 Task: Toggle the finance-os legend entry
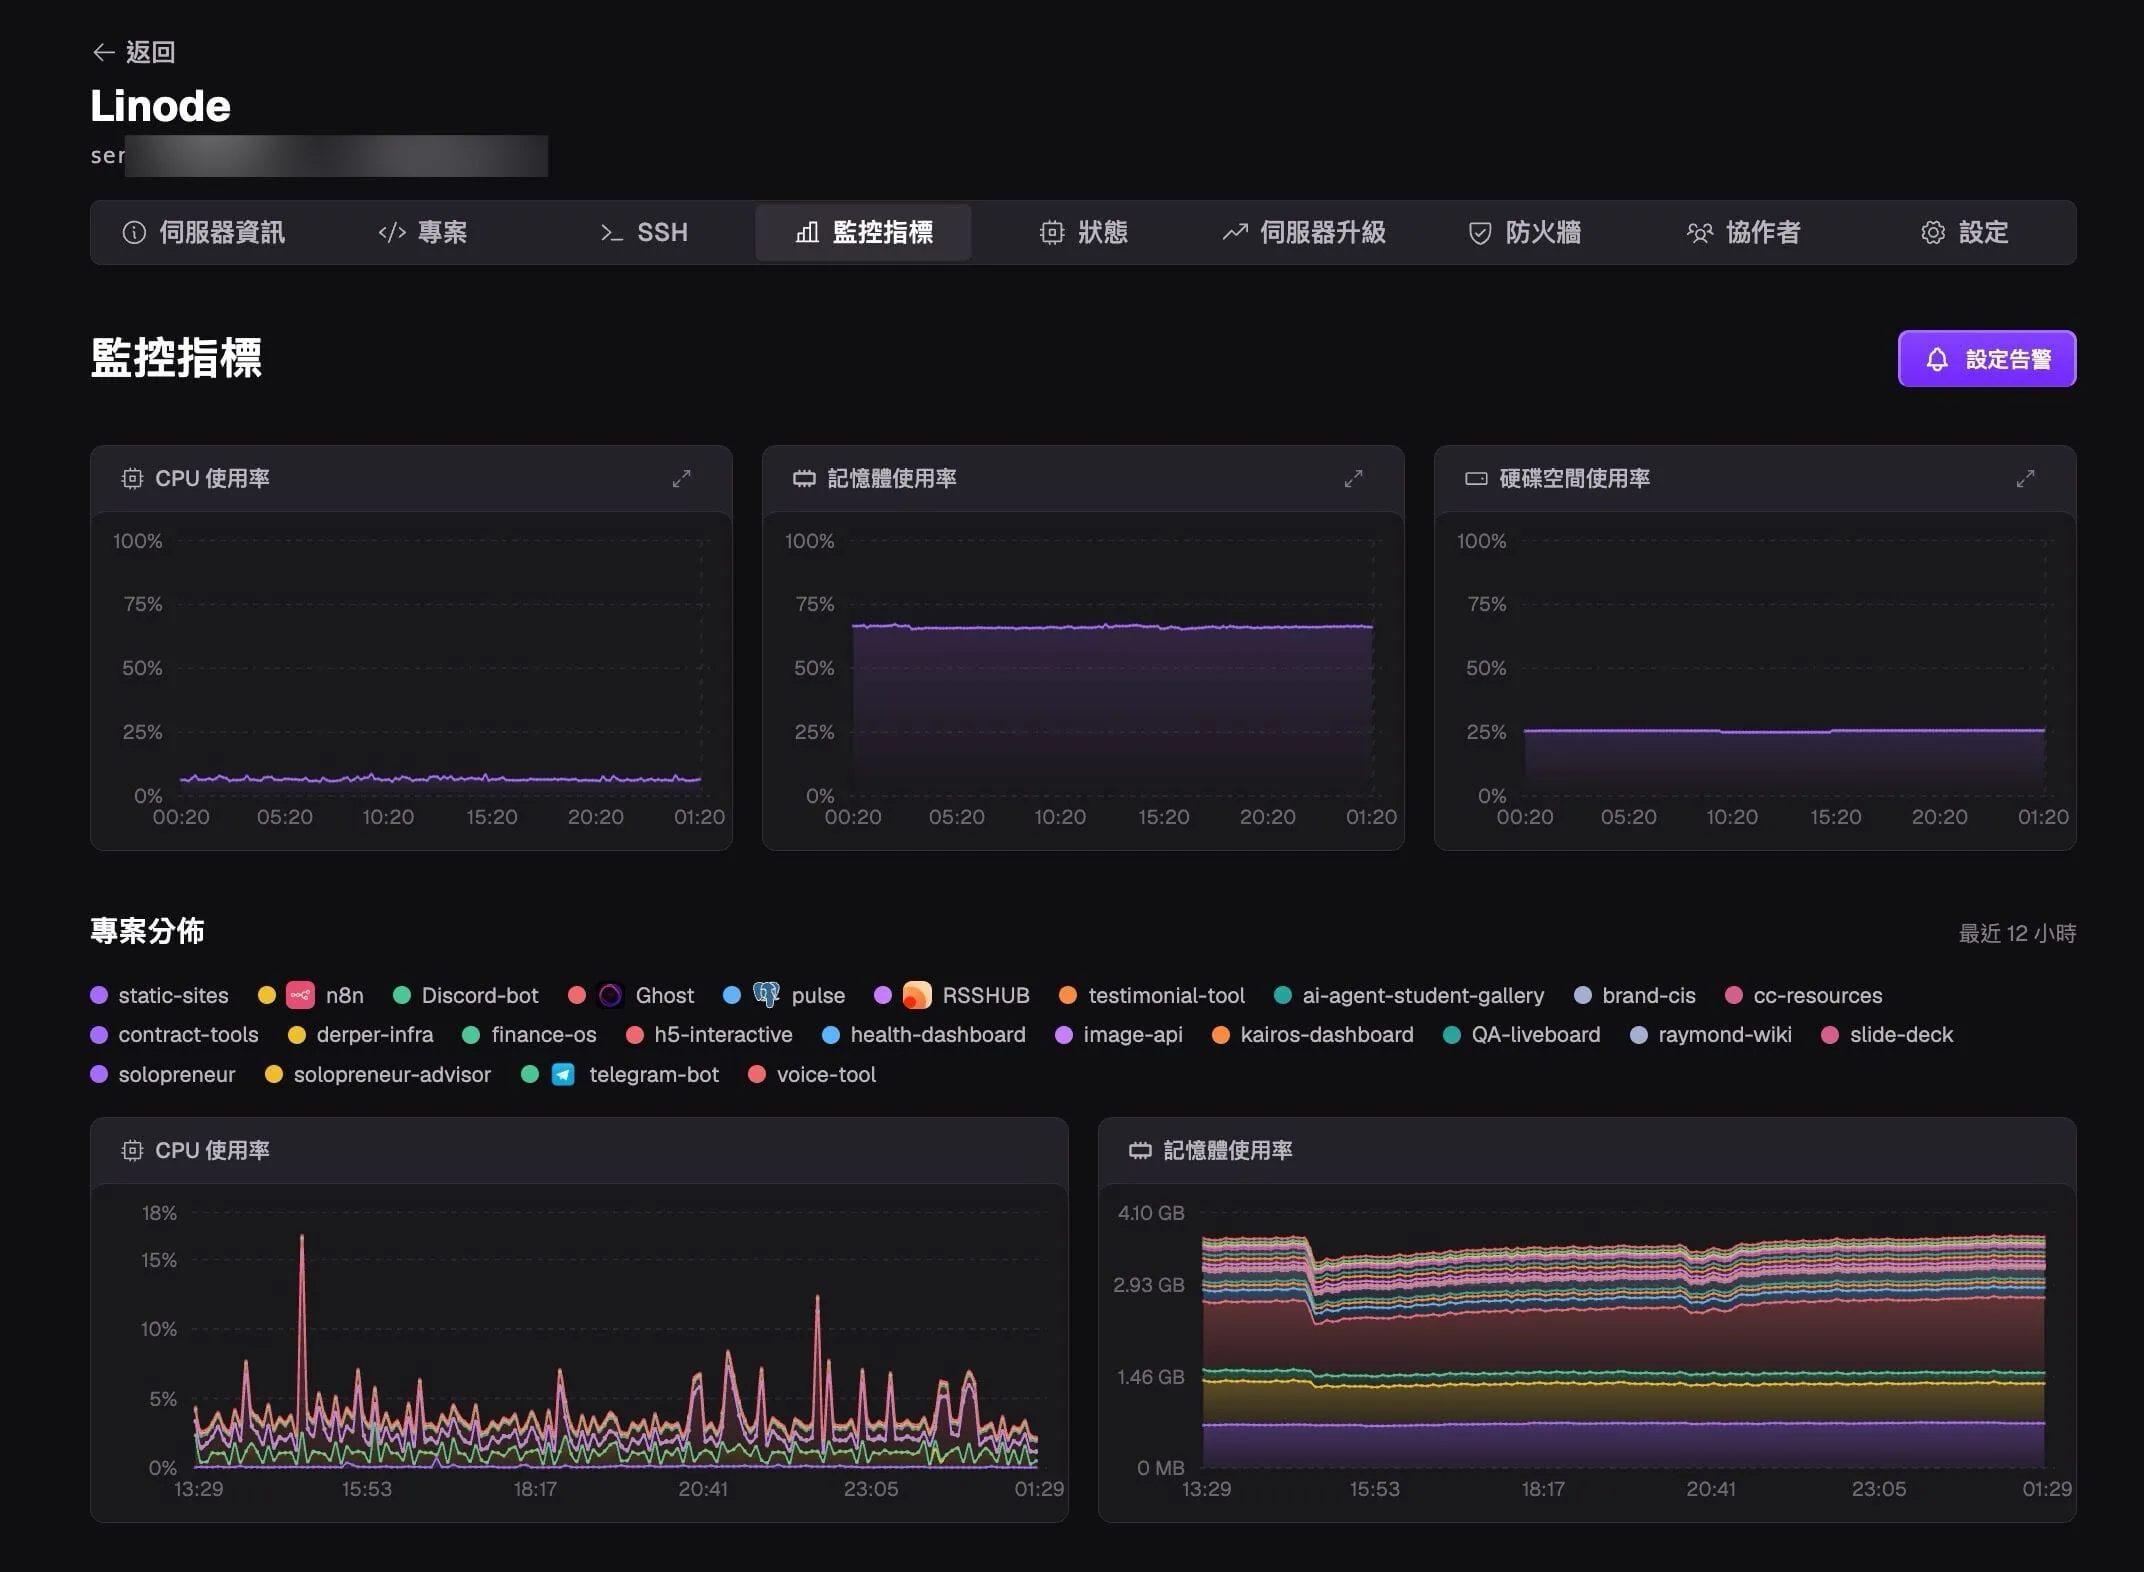click(x=530, y=1034)
